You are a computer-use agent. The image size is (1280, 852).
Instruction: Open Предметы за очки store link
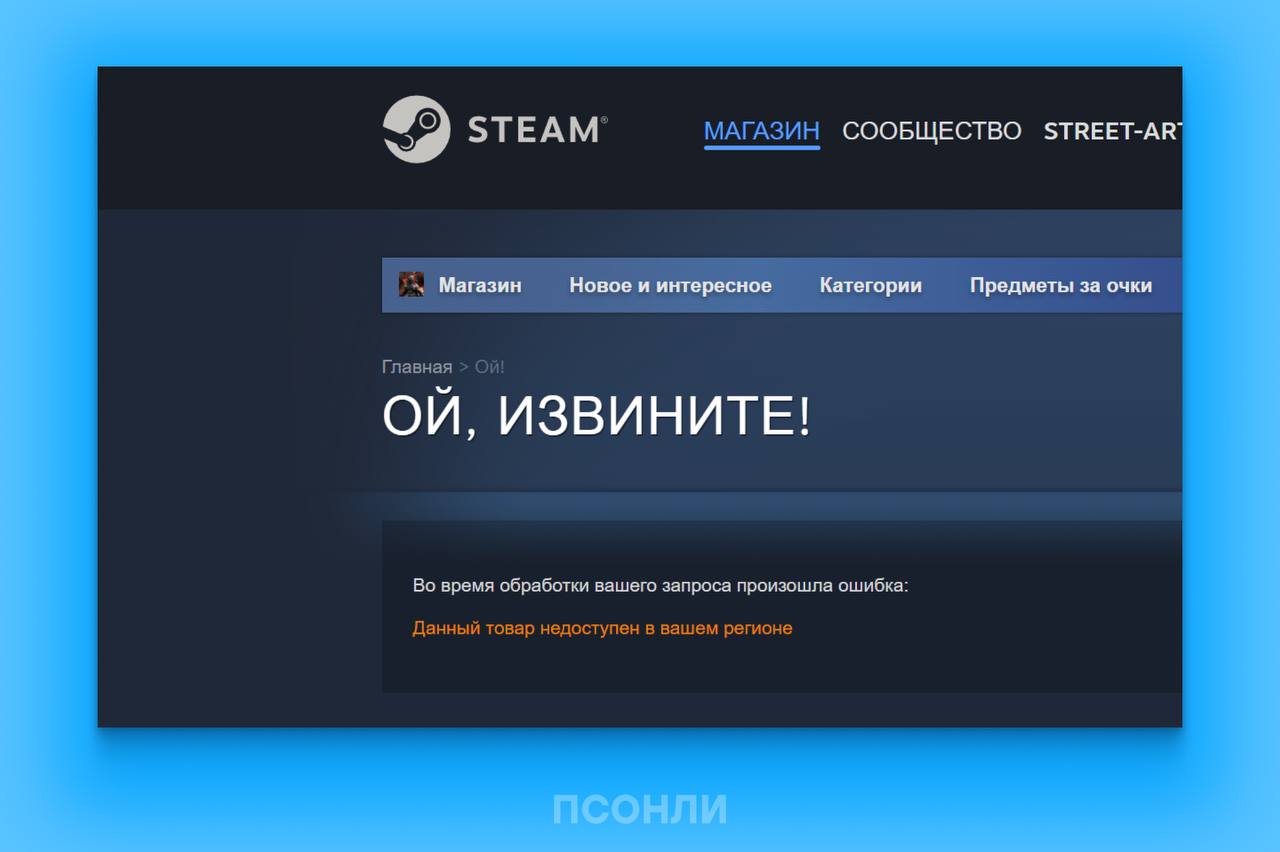1061,285
